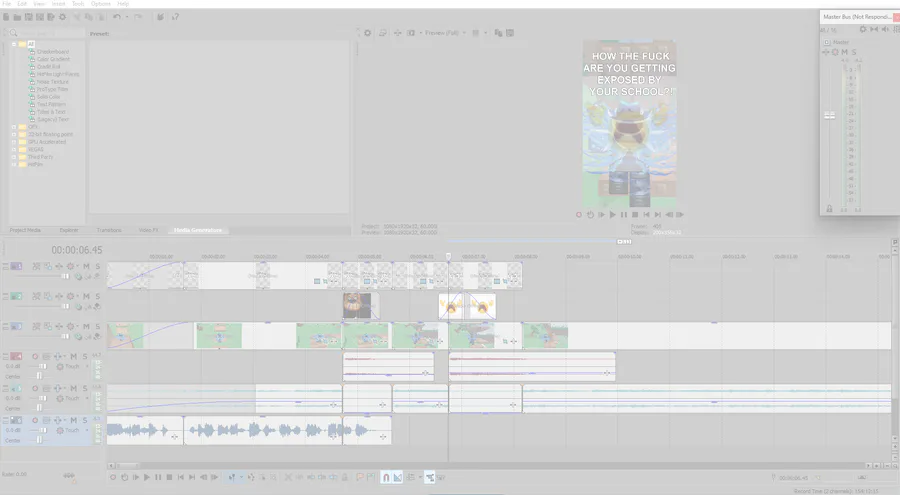Click the generator search field
This screenshot has height=495, width=900.
46,33
